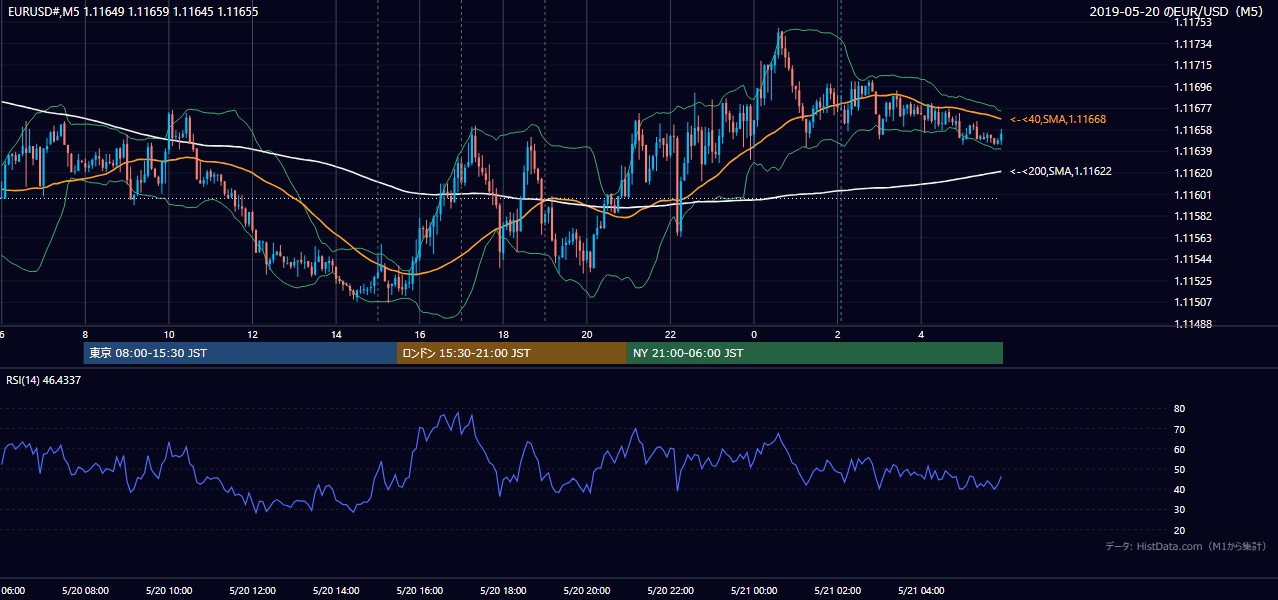
Task: Click price axis label 1.11715
Action: (1192, 65)
